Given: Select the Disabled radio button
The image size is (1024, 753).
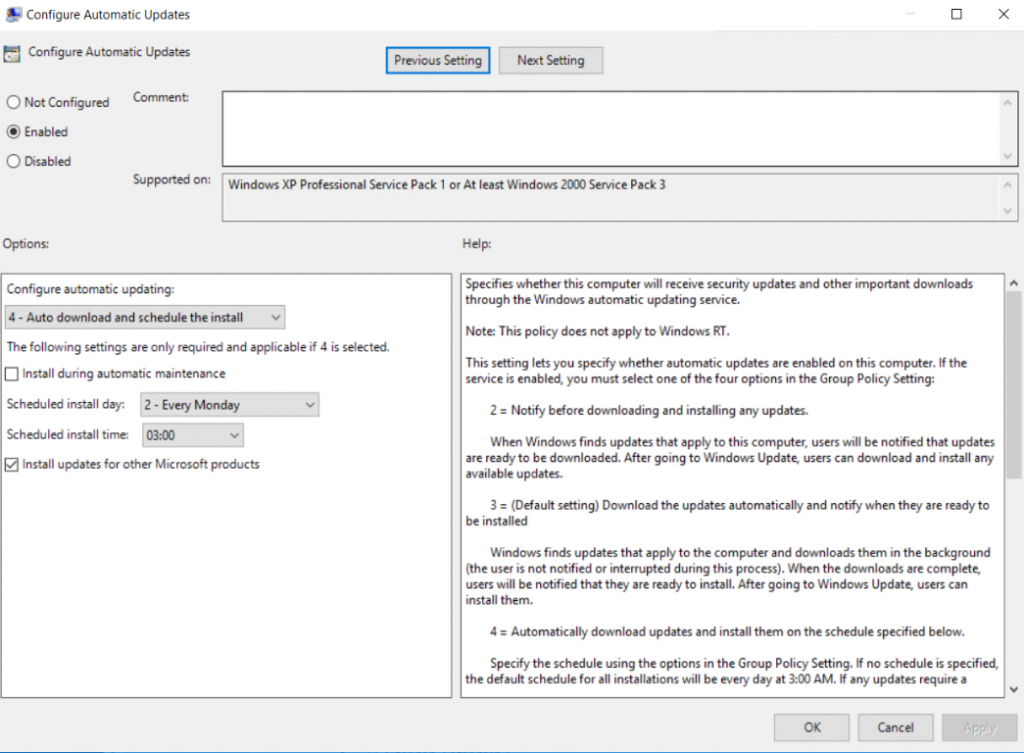Looking at the screenshot, I should point(14,161).
